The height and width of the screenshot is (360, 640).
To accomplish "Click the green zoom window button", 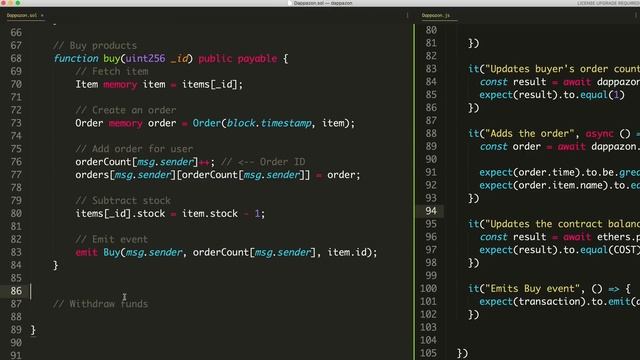I will pyautogui.click(x=18, y=2).
